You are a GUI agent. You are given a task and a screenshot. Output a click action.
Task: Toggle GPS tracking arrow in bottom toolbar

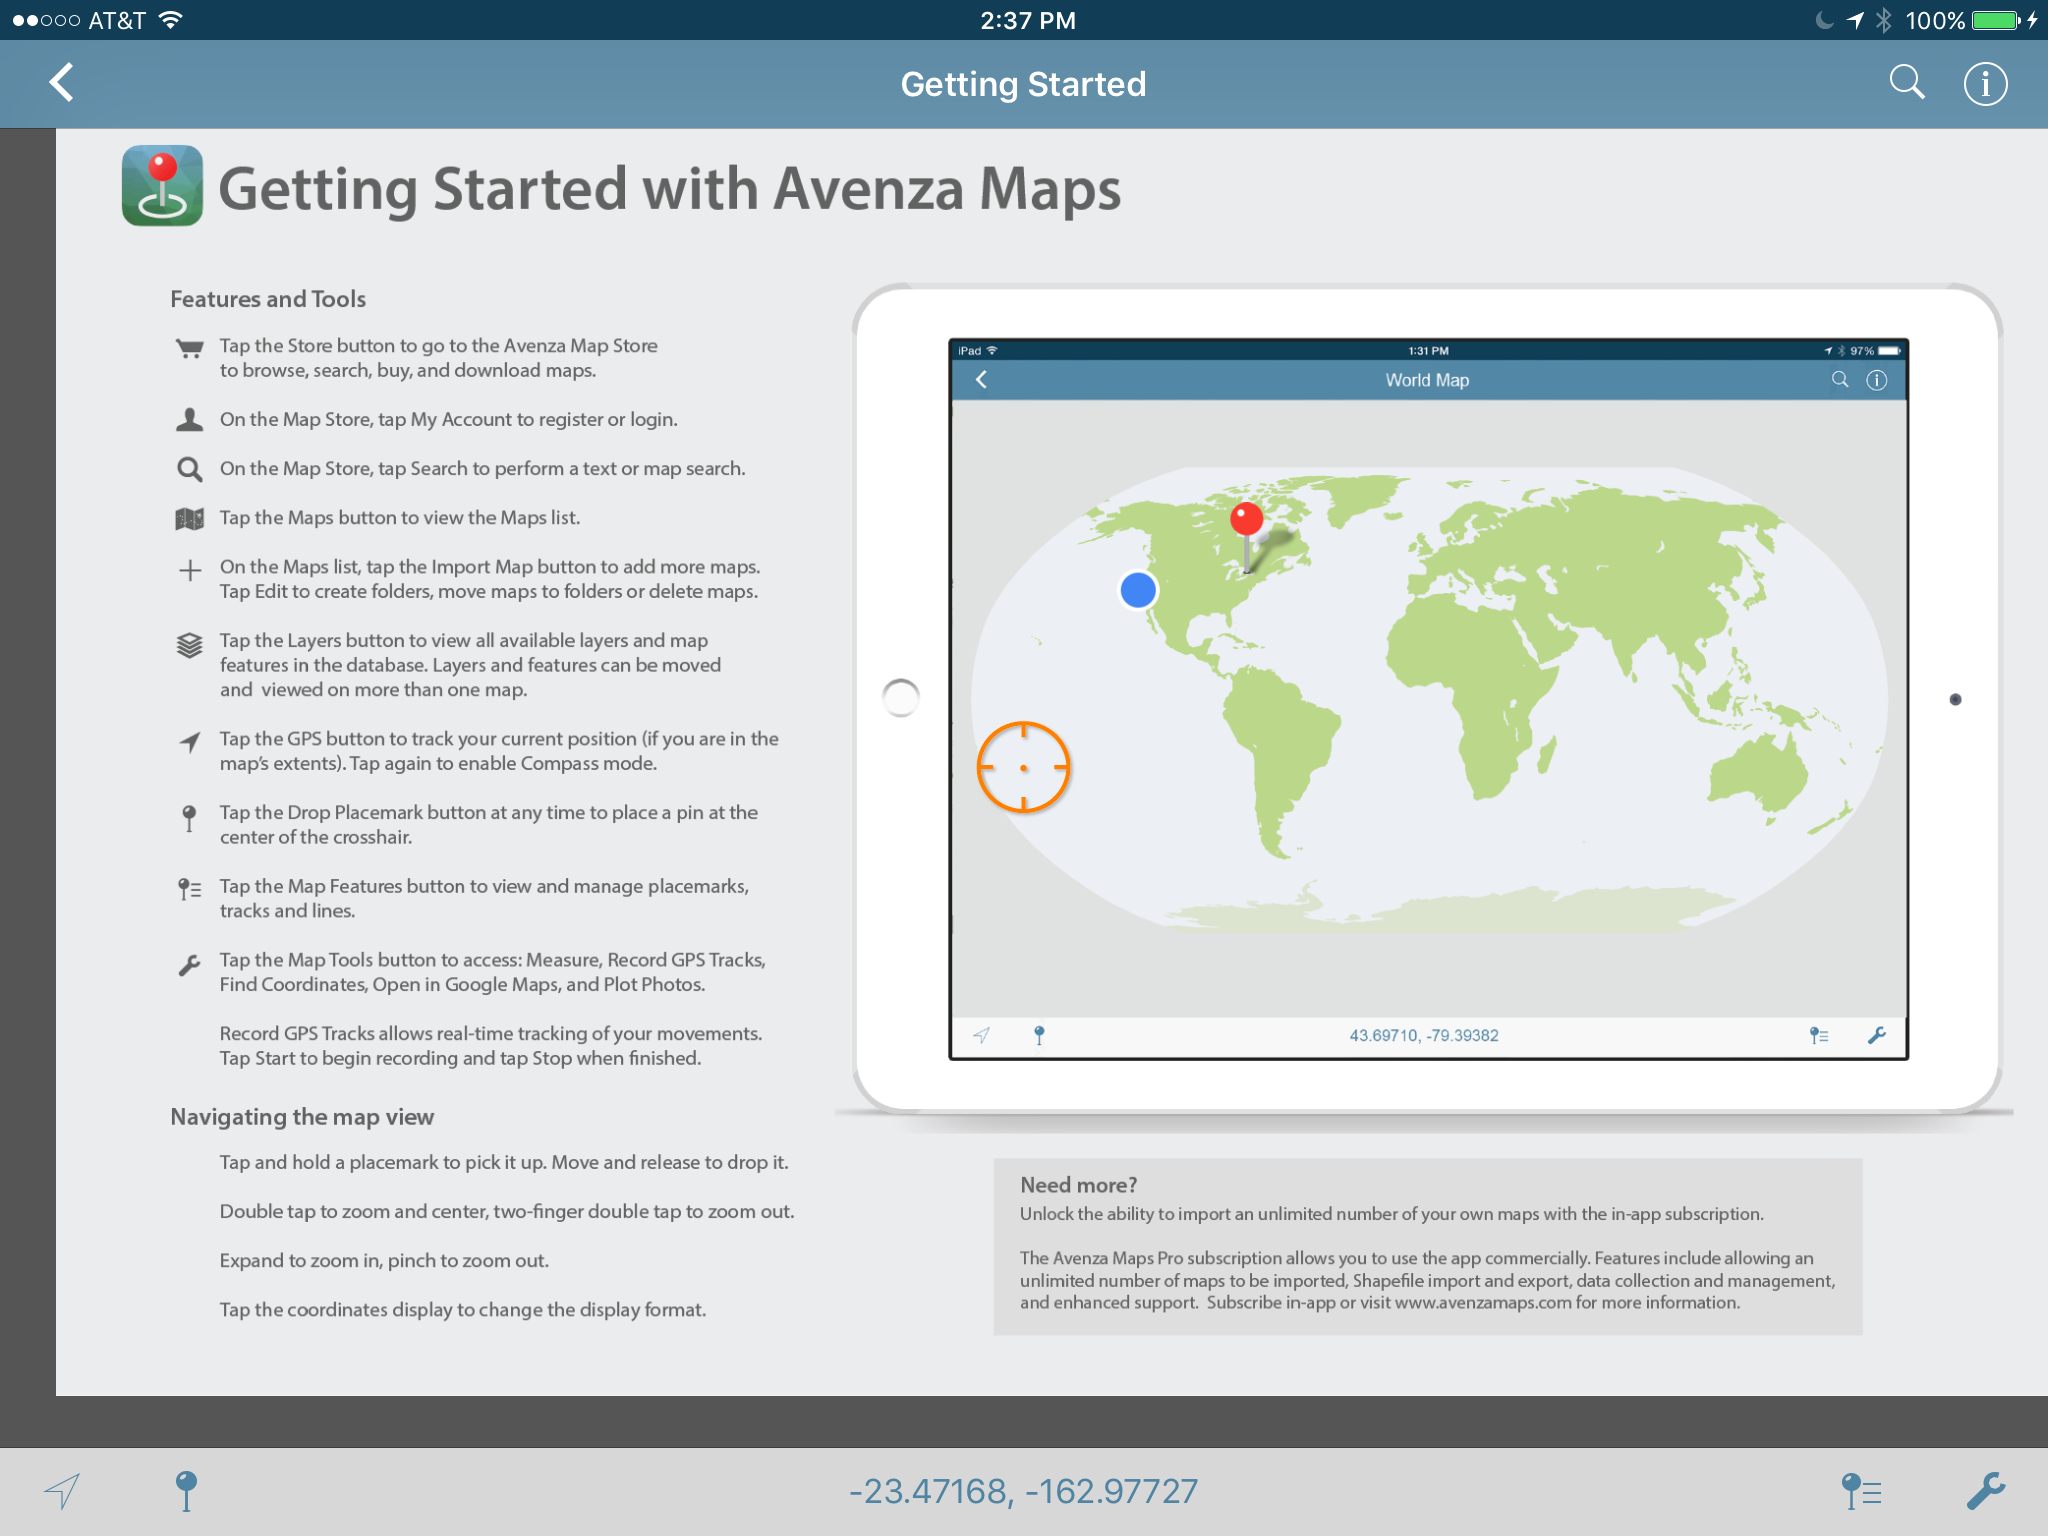(x=62, y=1491)
